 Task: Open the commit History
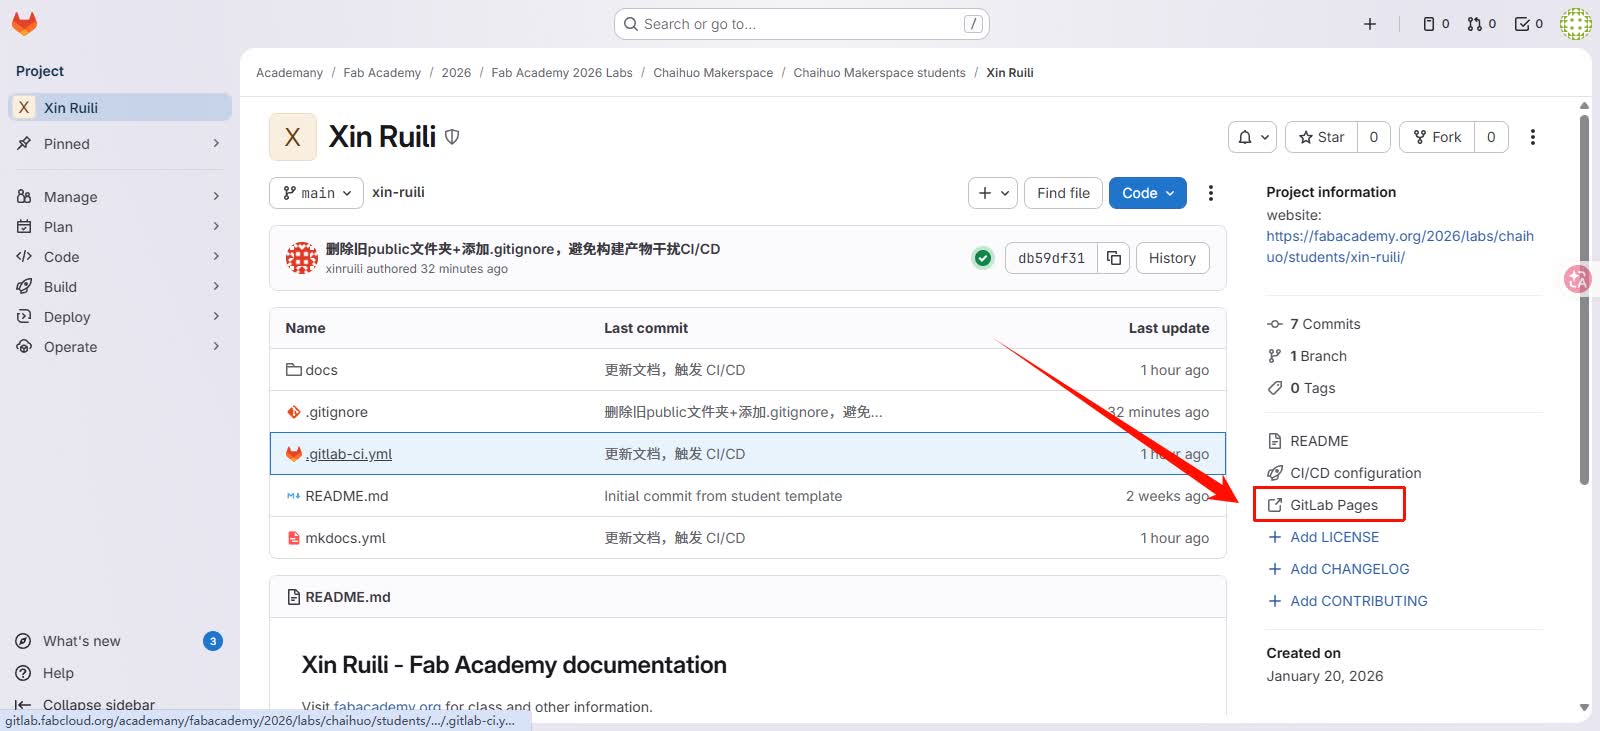(1172, 258)
